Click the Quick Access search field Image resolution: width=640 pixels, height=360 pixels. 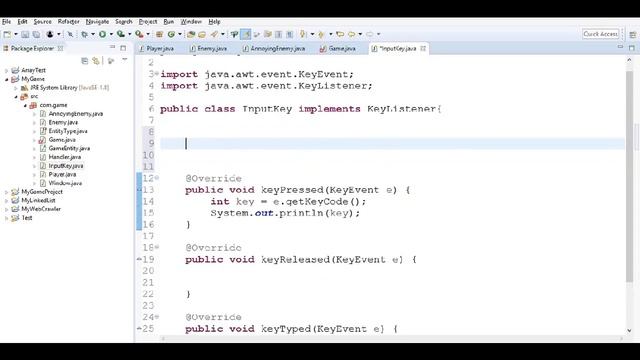(x=600, y=34)
